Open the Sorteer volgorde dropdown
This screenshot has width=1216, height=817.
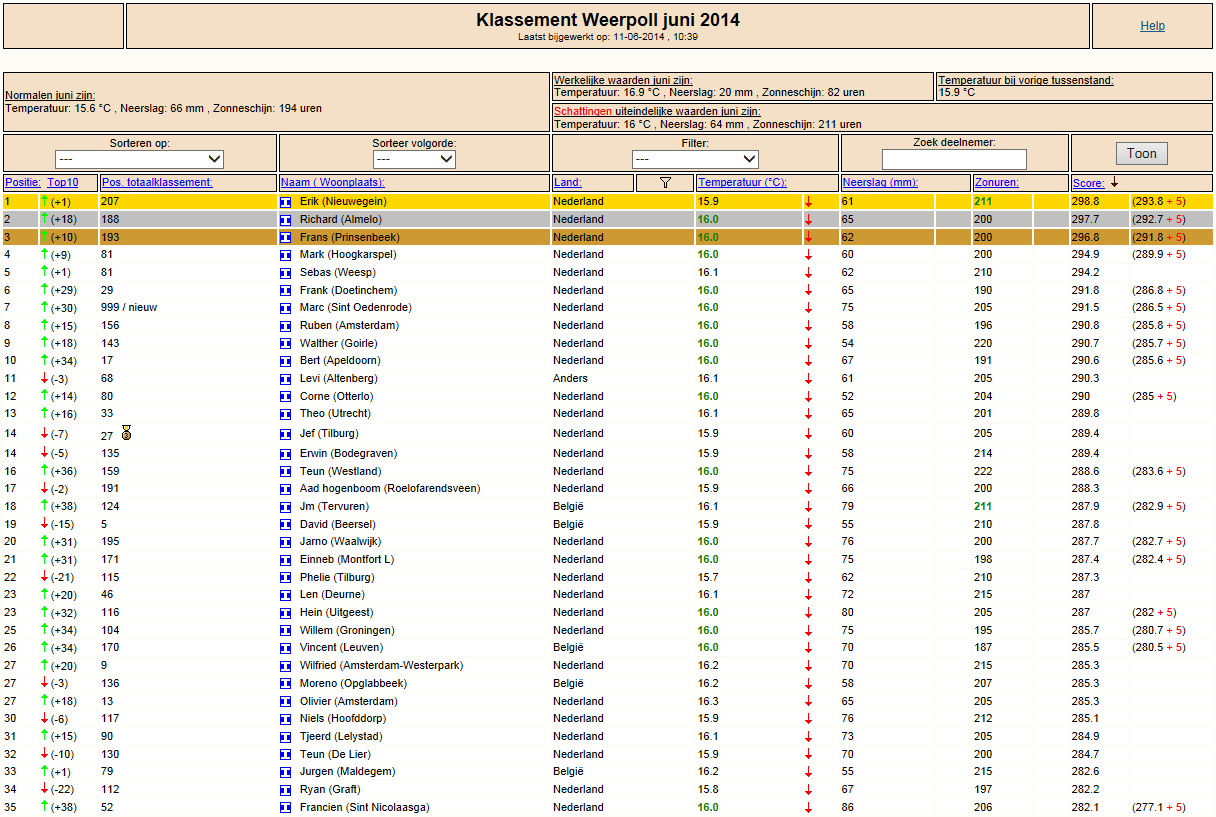[x=415, y=159]
